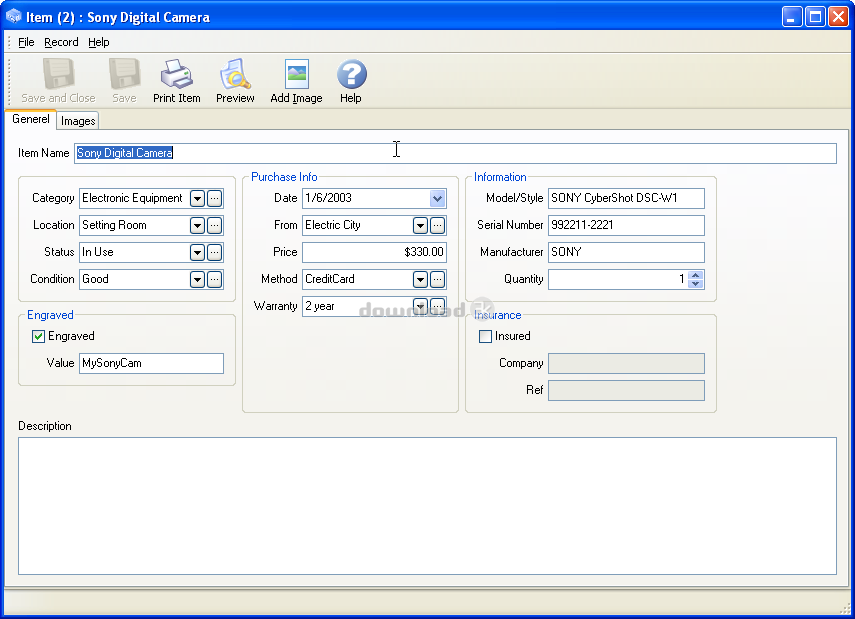Maximize the Item window
This screenshot has height=619, width=855.
pyautogui.click(x=815, y=17)
